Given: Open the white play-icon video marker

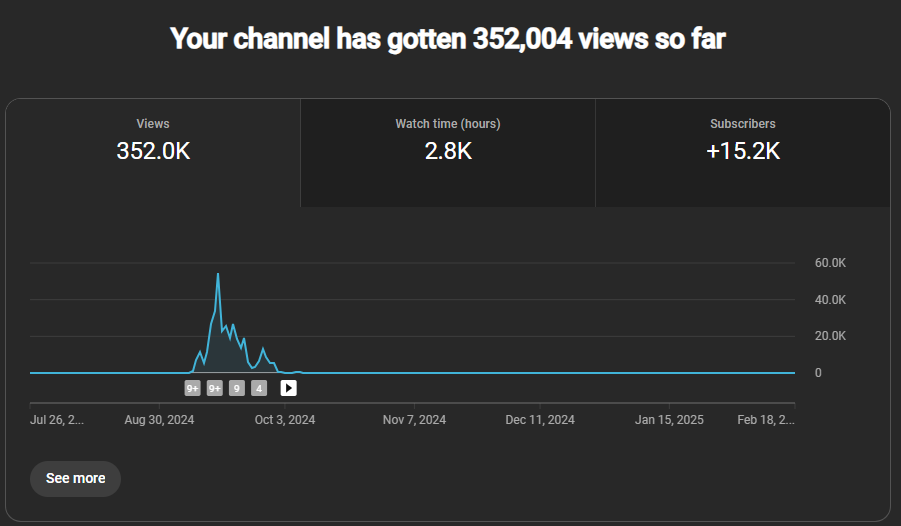Looking at the screenshot, I should click(288, 388).
